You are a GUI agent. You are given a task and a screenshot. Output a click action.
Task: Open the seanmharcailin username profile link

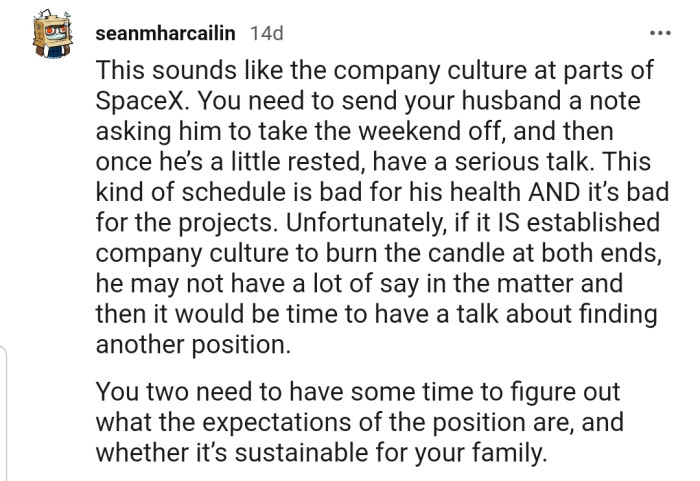[167, 33]
